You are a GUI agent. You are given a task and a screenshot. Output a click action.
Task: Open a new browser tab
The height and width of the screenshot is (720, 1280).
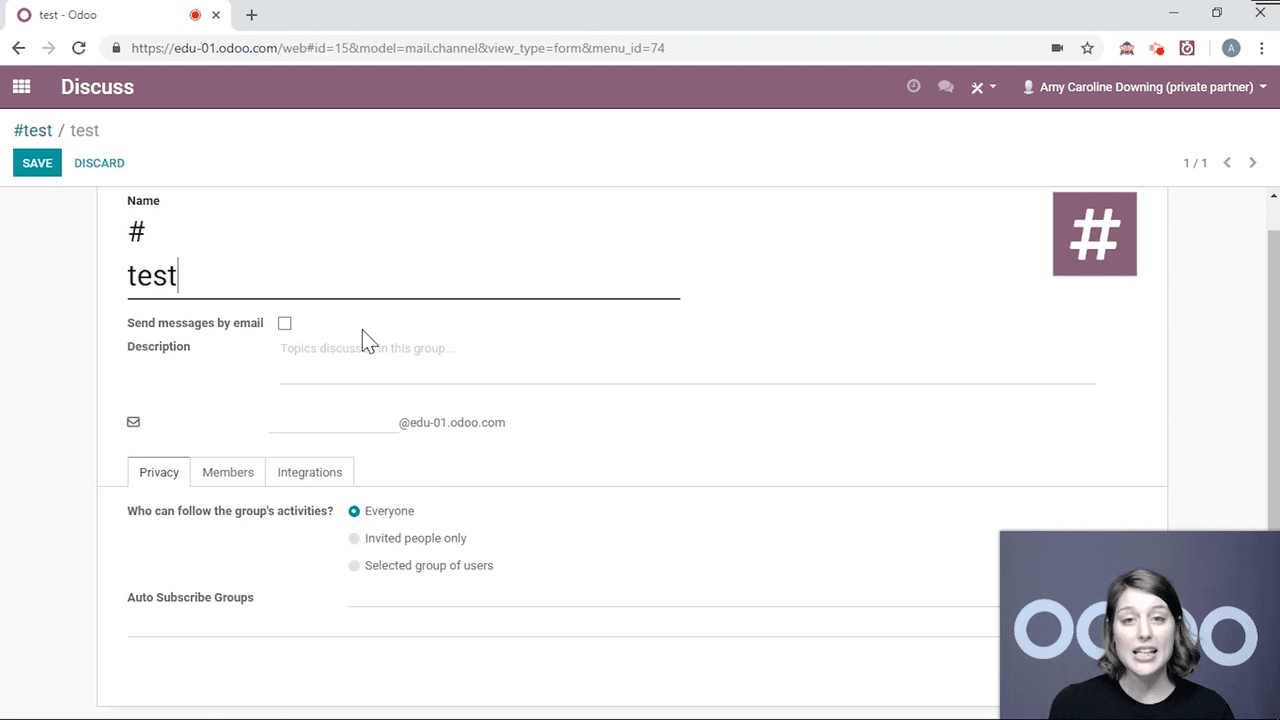251,15
